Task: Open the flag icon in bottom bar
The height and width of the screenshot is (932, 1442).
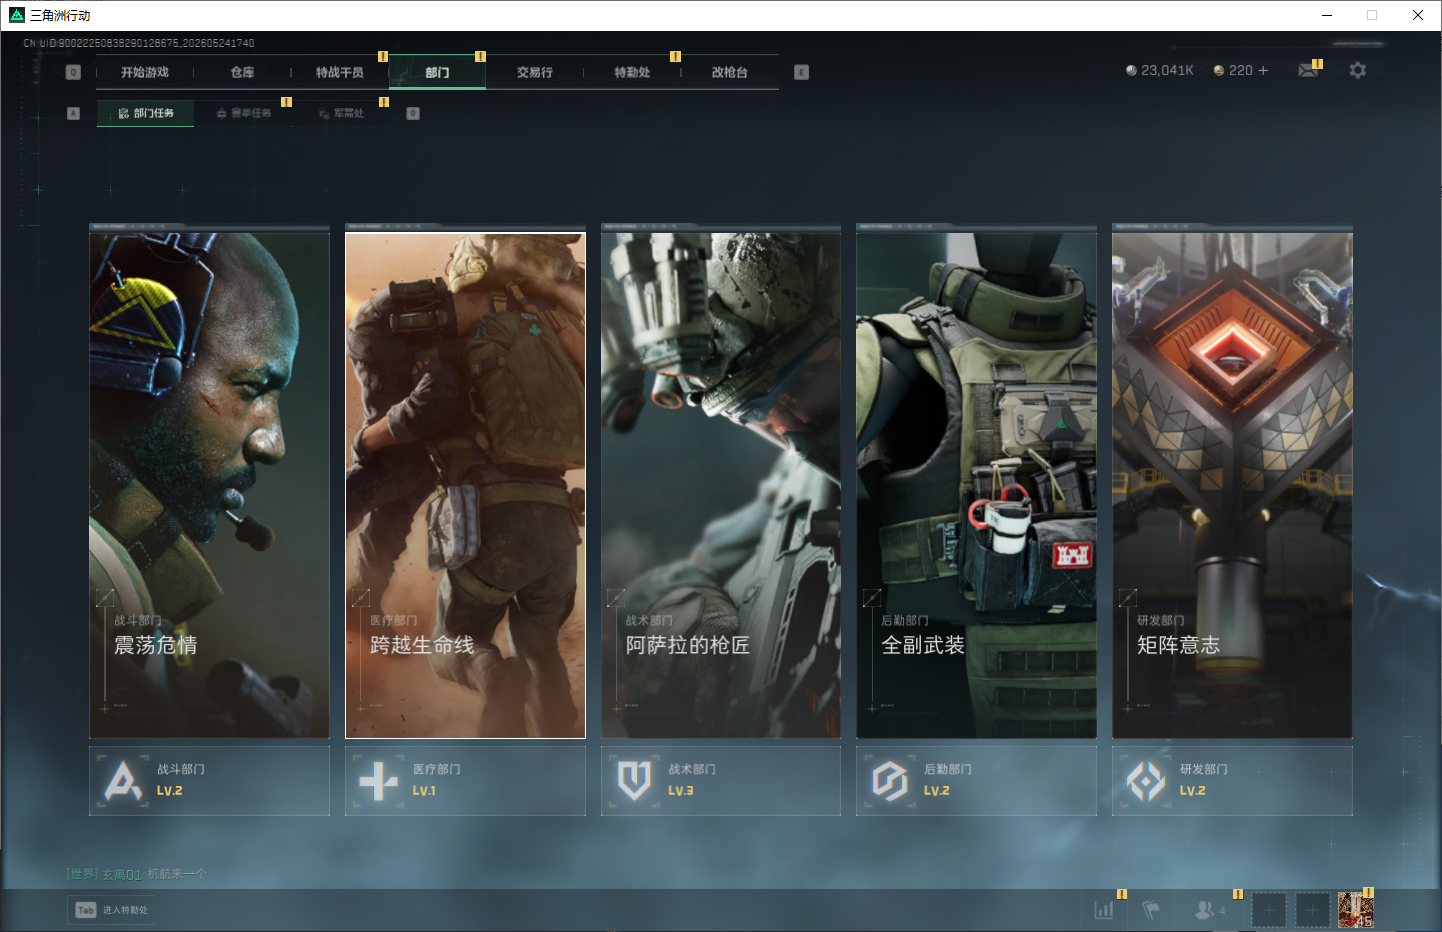Action: pos(1151,910)
